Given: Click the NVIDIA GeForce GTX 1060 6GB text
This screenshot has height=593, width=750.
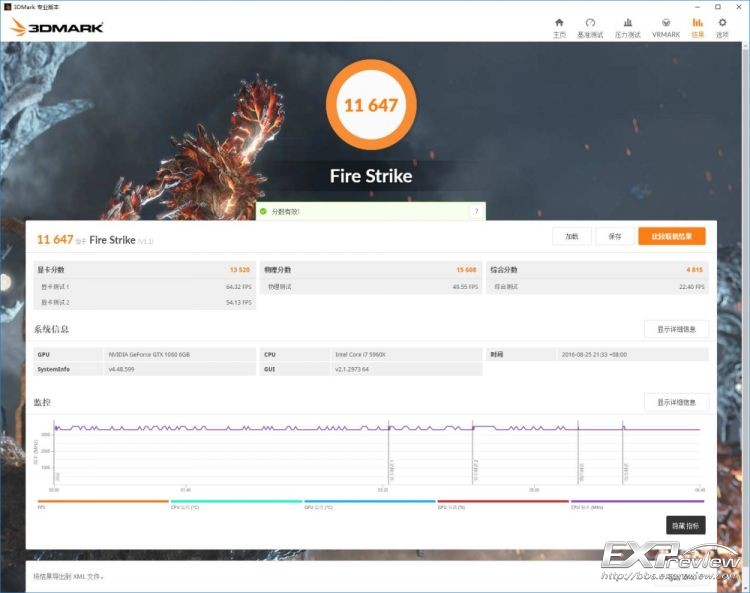Looking at the screenshot, I should click(149, 355).
